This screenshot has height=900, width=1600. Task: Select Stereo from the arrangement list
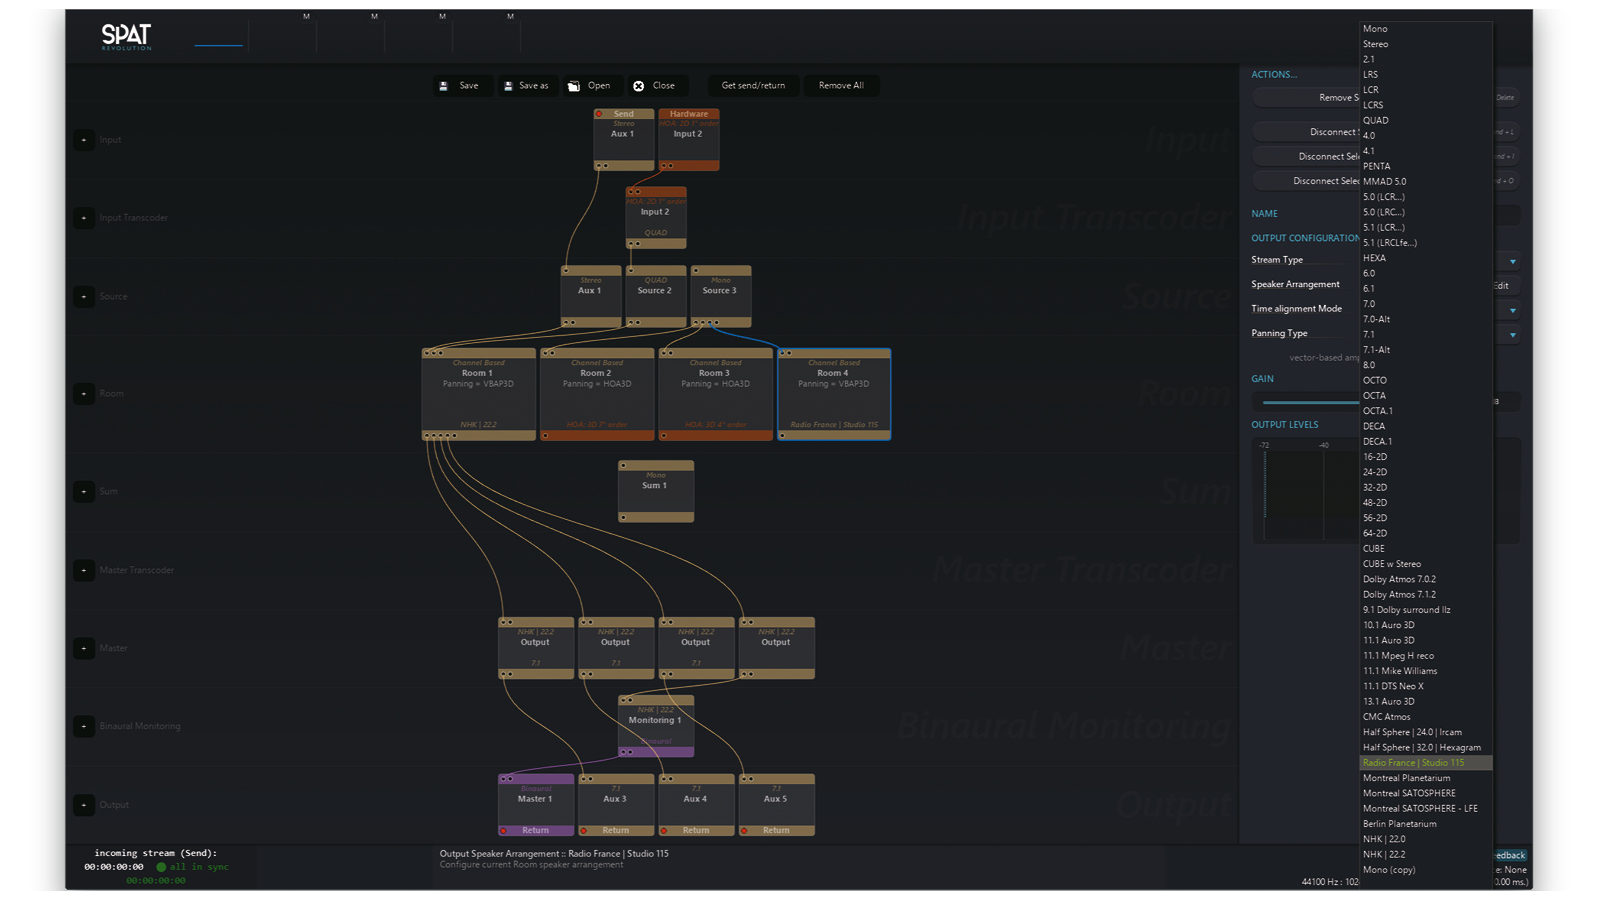pyautogui.click(x=1425, y=44)
